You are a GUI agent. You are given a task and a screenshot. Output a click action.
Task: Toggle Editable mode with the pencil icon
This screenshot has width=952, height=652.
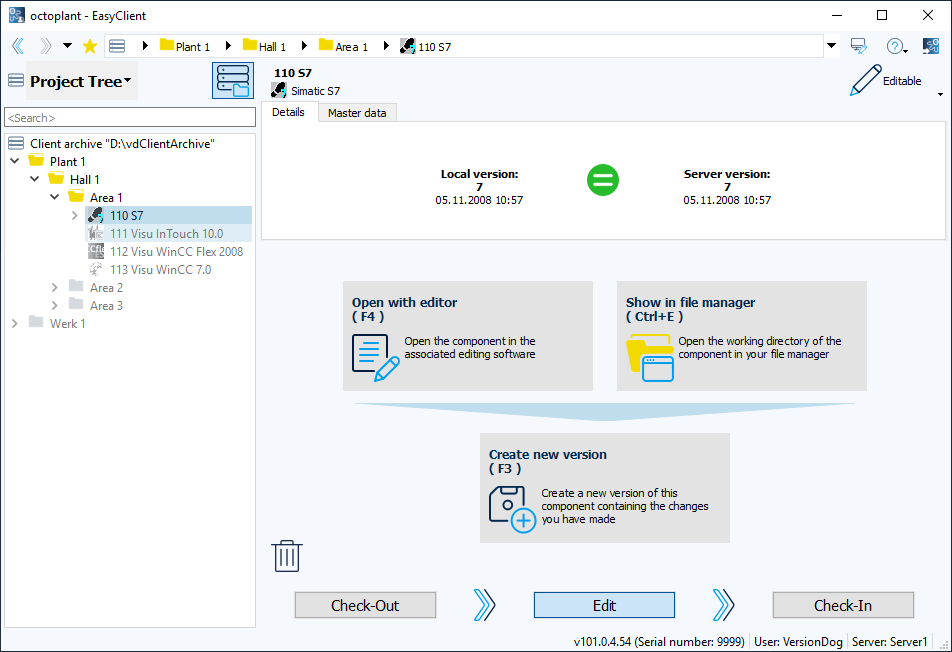click(x=866, y=81)
